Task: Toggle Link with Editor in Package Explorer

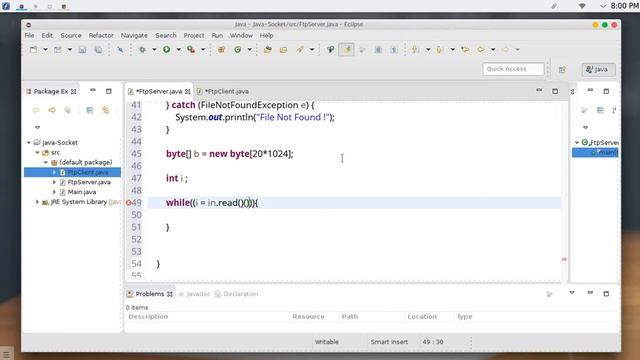Action: click(x=106, y=110)
